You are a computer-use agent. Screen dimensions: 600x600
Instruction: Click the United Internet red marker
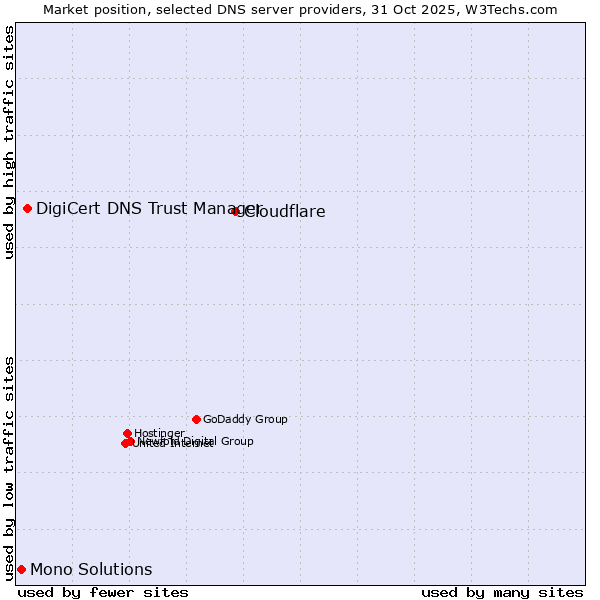[x=124, y=443]
